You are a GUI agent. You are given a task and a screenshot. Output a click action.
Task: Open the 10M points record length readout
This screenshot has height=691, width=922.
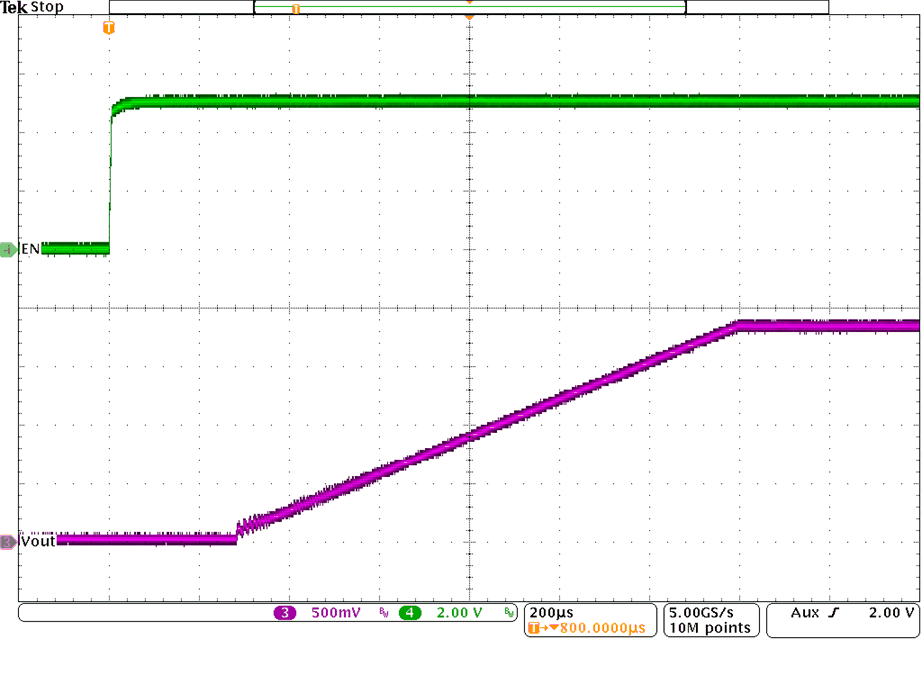pyautogui.click(x=710, y=625)
